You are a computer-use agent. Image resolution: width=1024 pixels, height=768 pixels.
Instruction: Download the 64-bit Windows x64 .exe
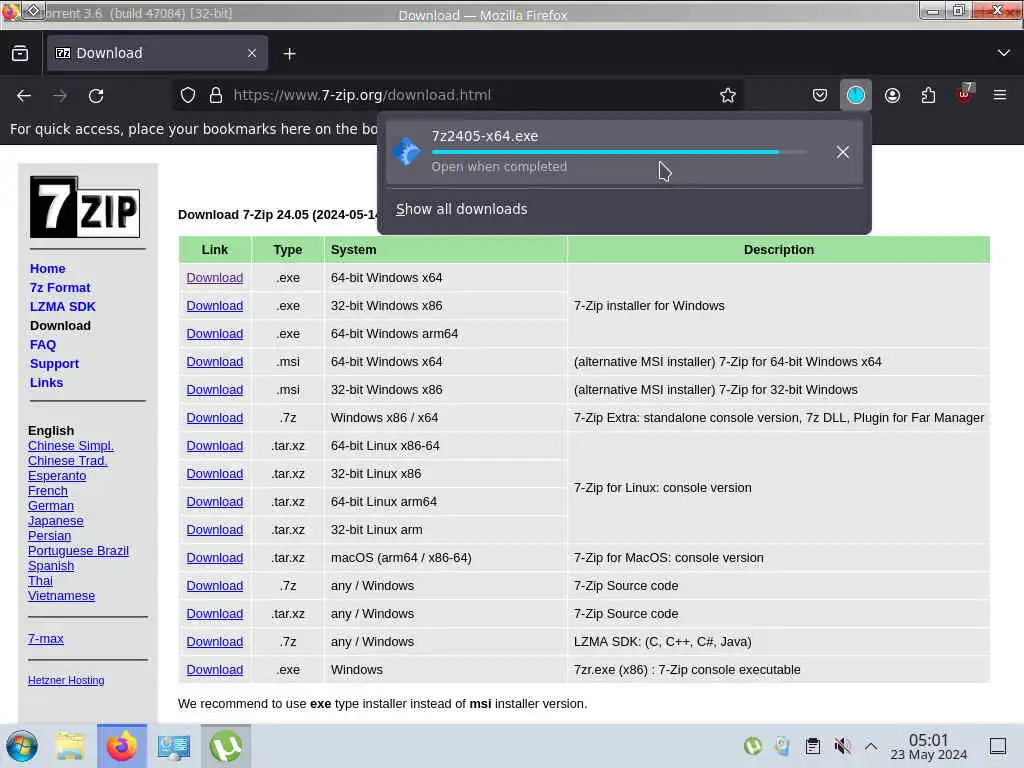(215, 278)
